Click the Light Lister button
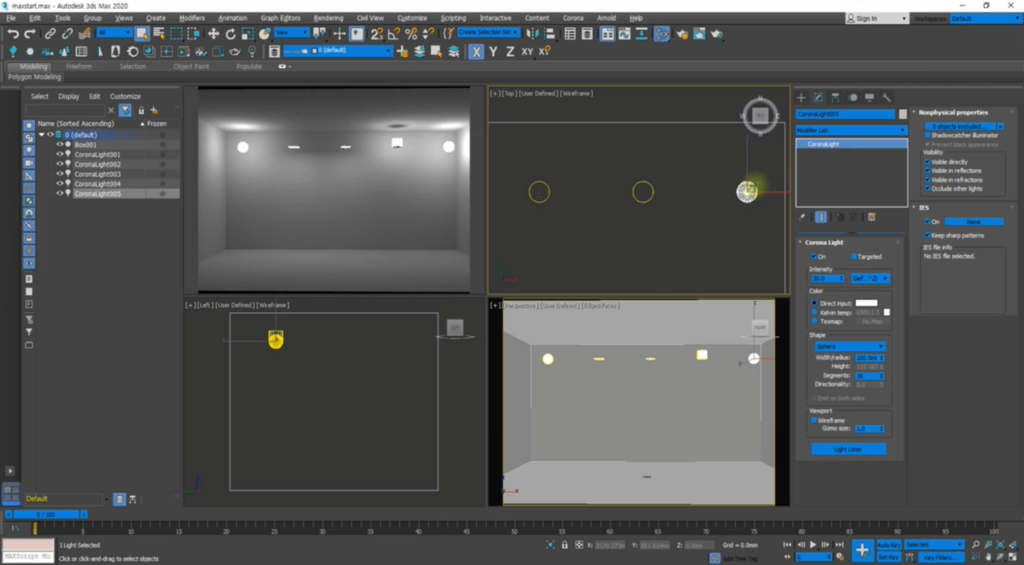 pos(846,449)
